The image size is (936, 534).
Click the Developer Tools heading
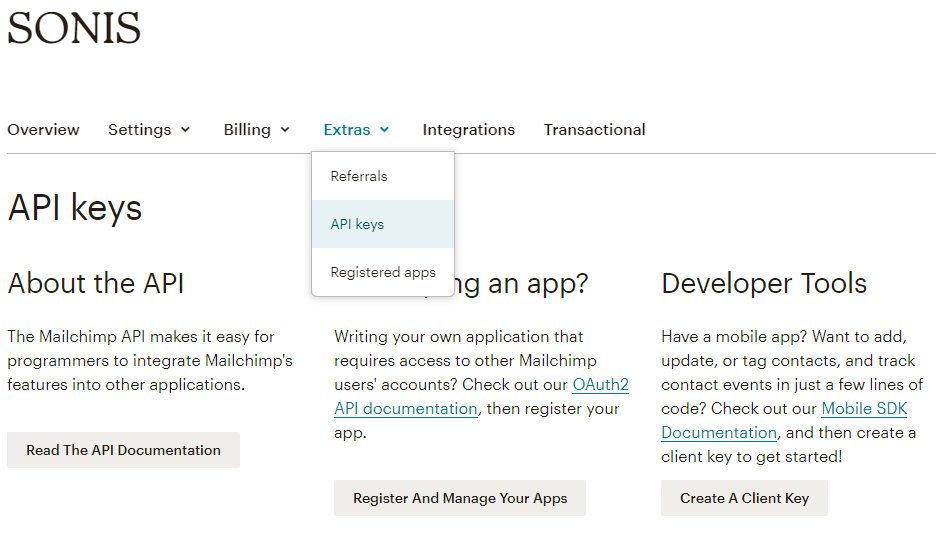764,283
